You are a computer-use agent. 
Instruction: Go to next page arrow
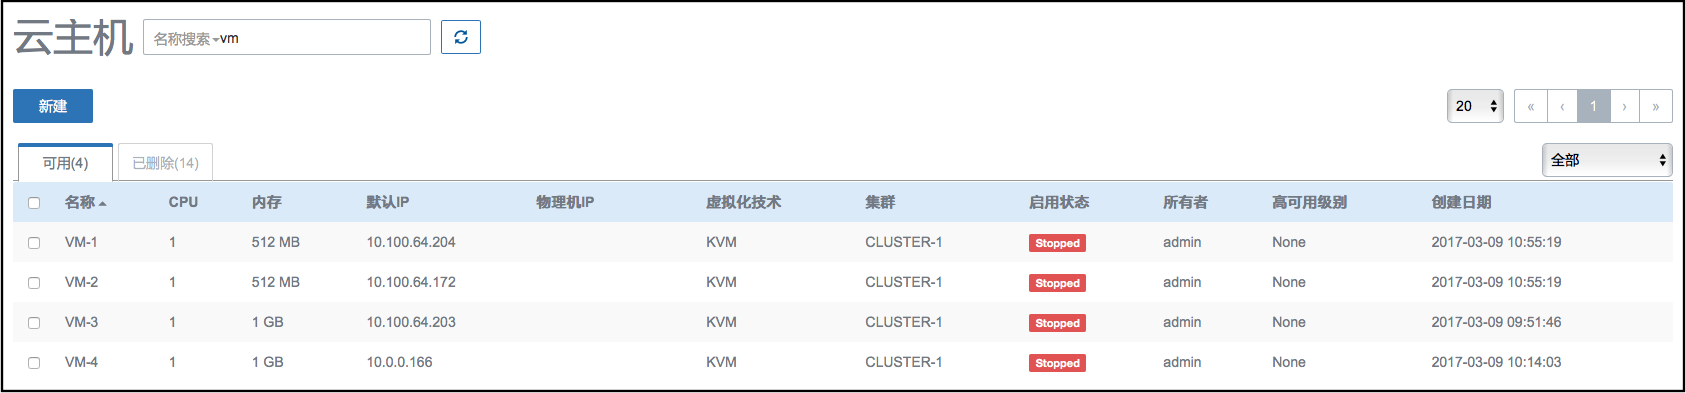click(x=1624, y=106)
